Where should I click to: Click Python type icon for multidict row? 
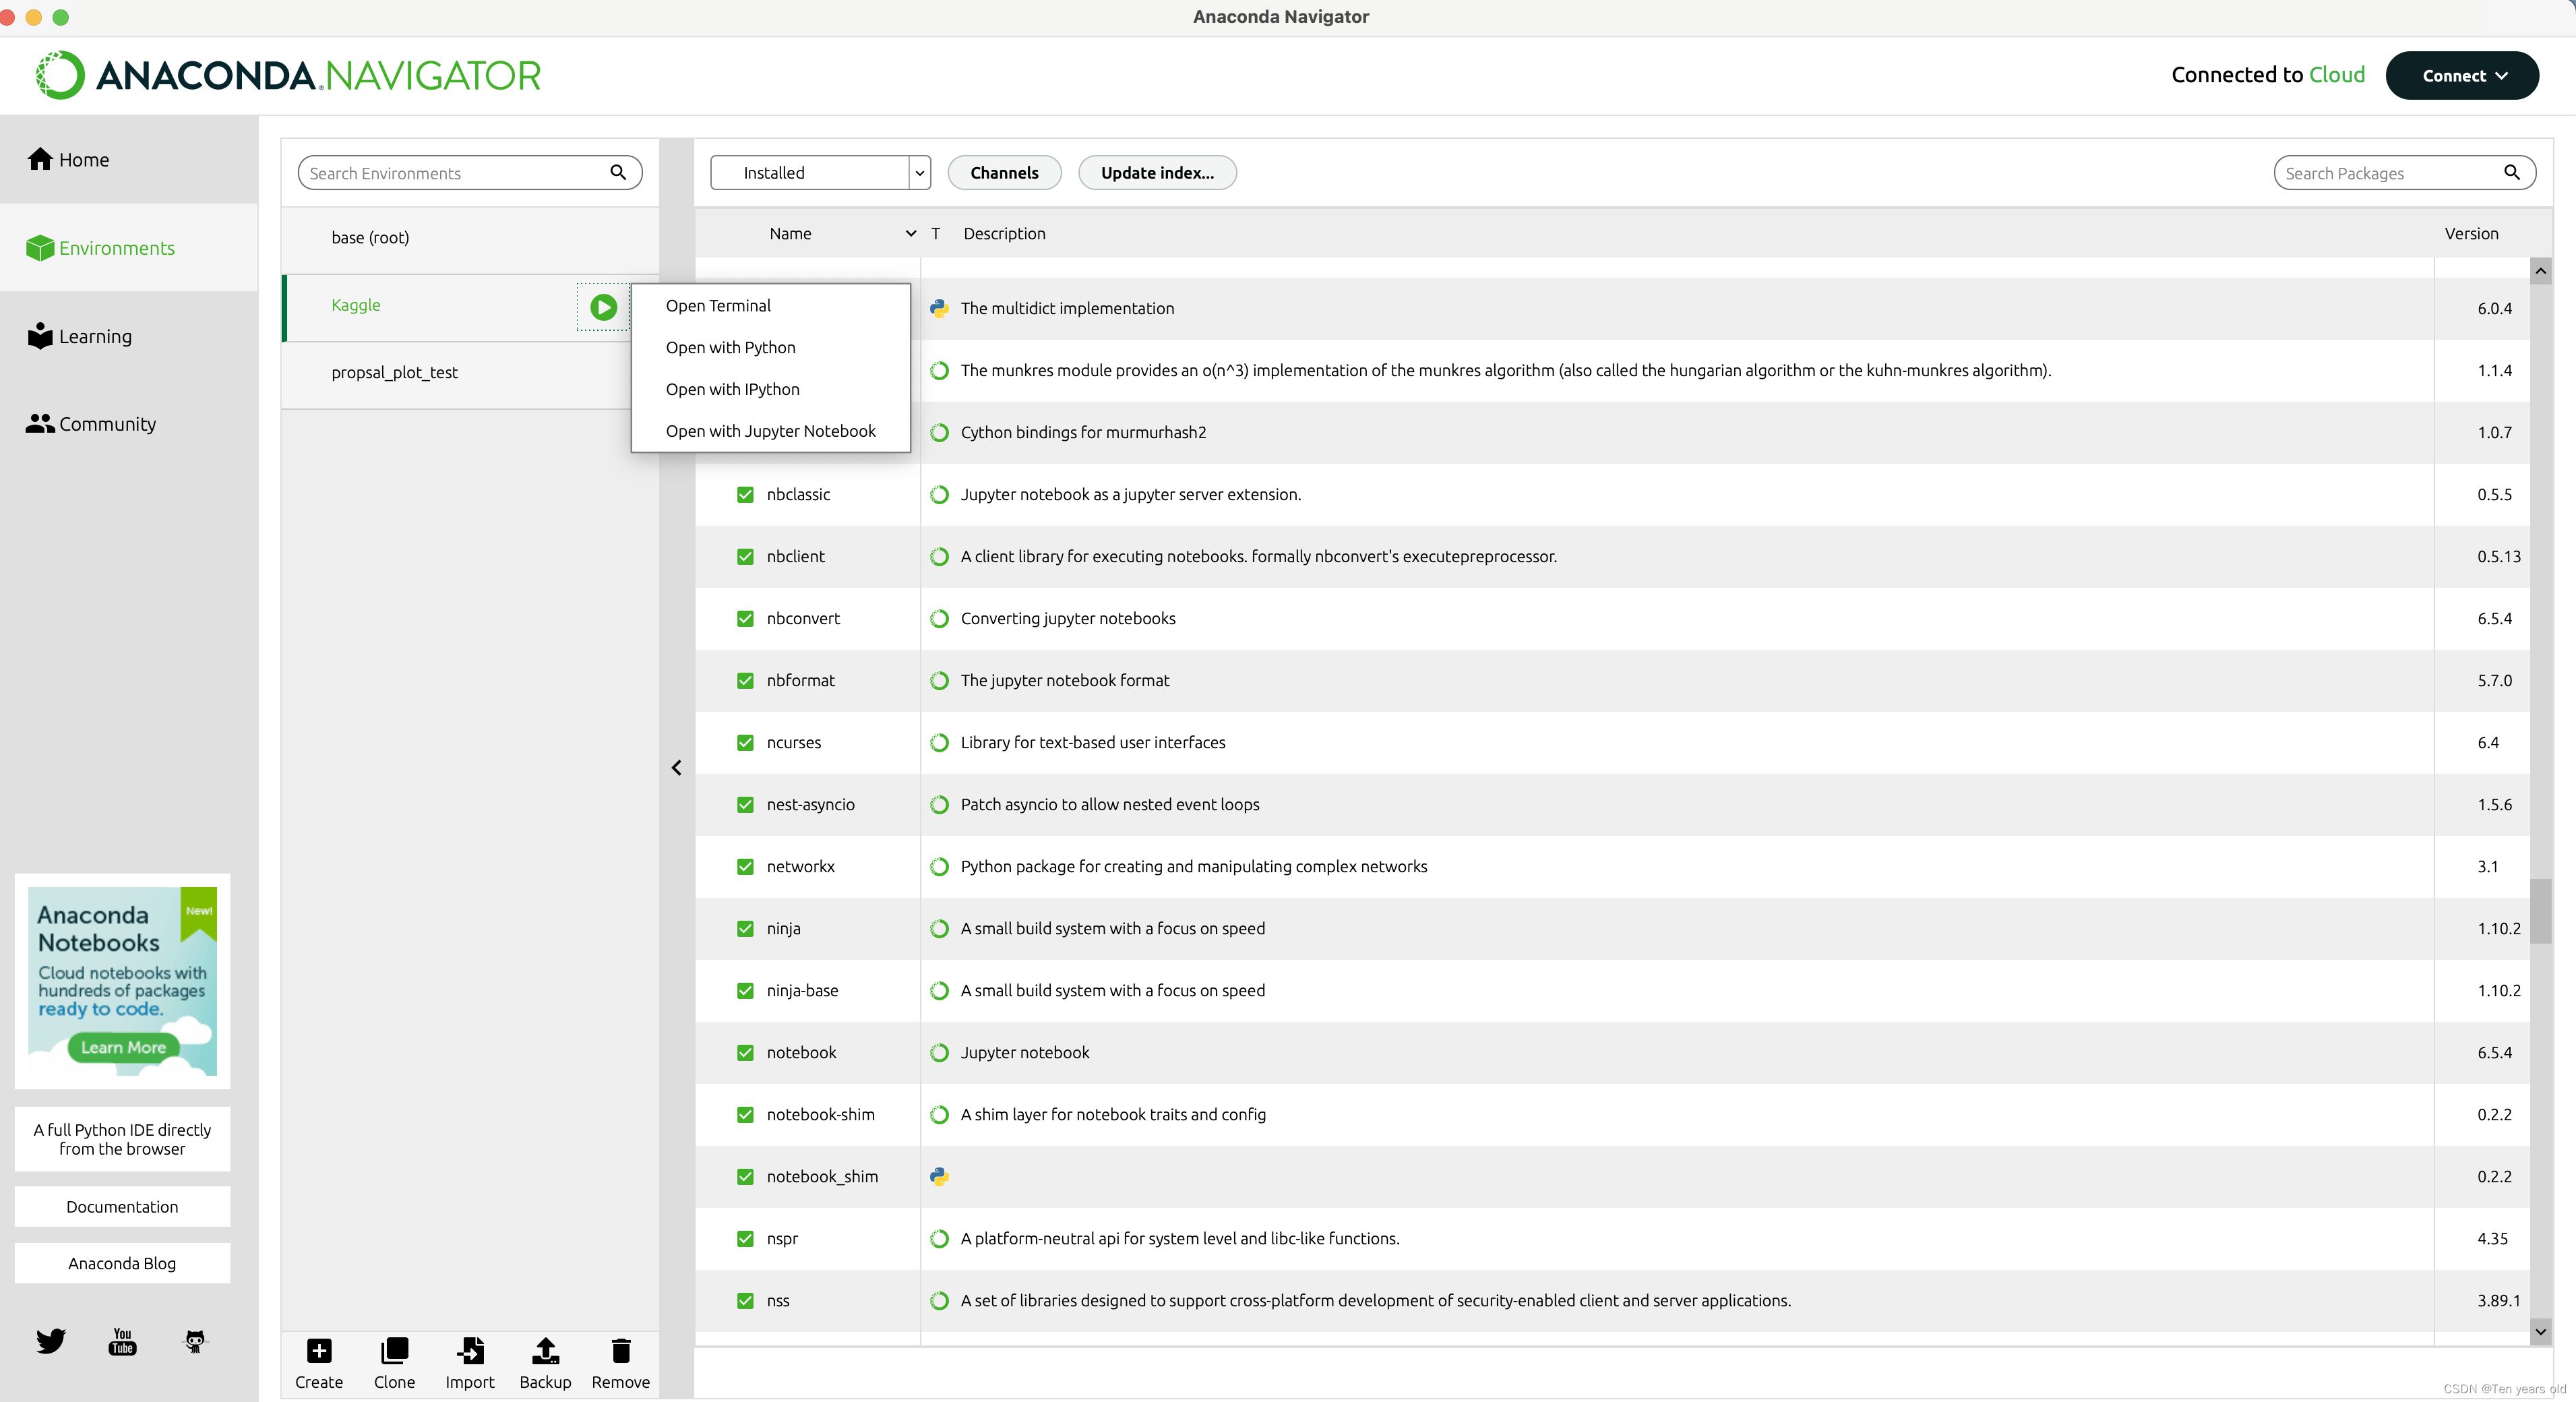(939, 308)
